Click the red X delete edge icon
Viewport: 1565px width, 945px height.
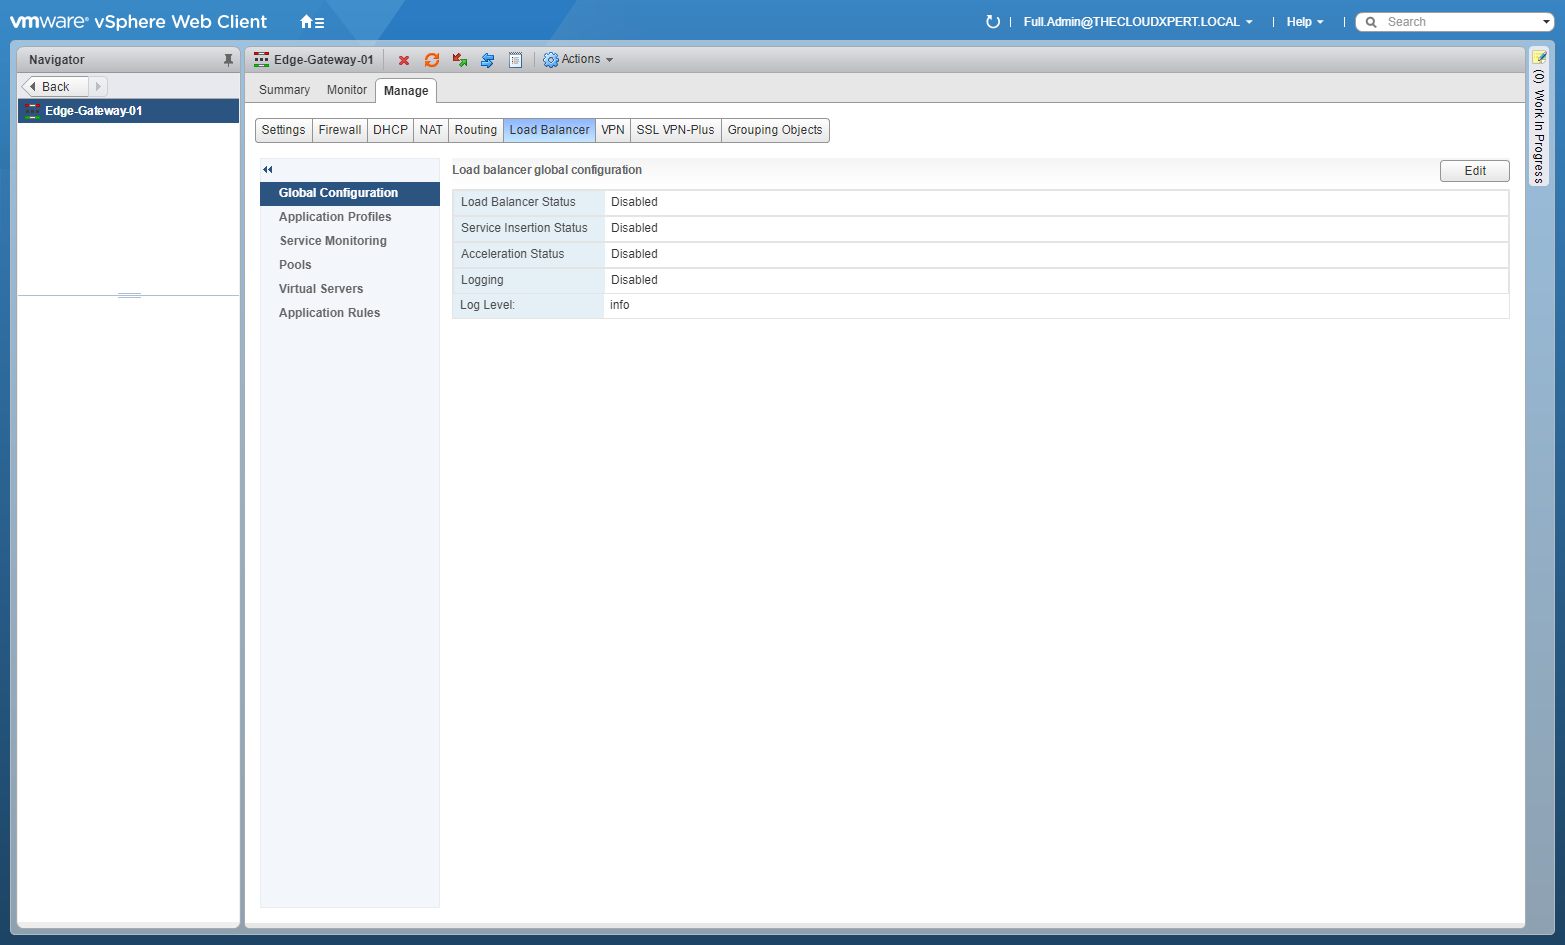[404, 60]
